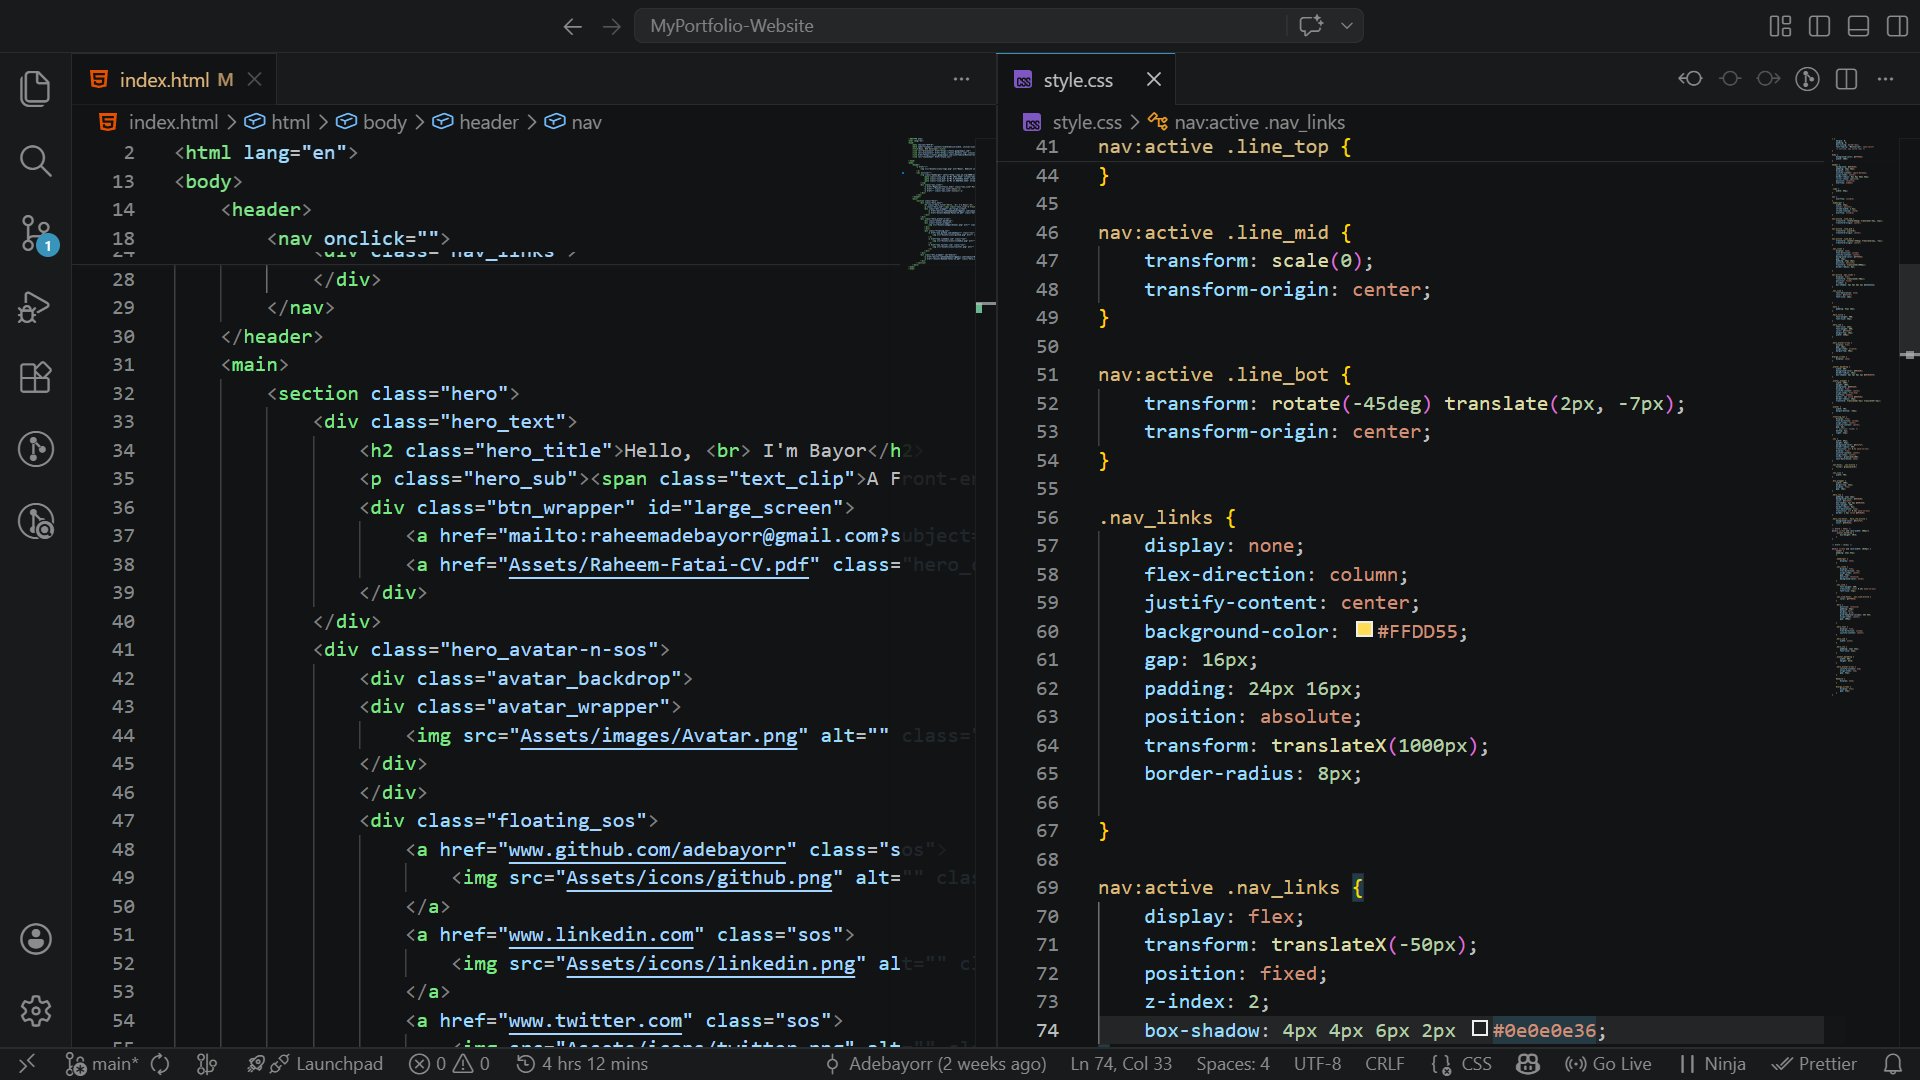Open the Accounts menu icon
Viewport: 1920px width, 1080px height.
coord(35,938)
